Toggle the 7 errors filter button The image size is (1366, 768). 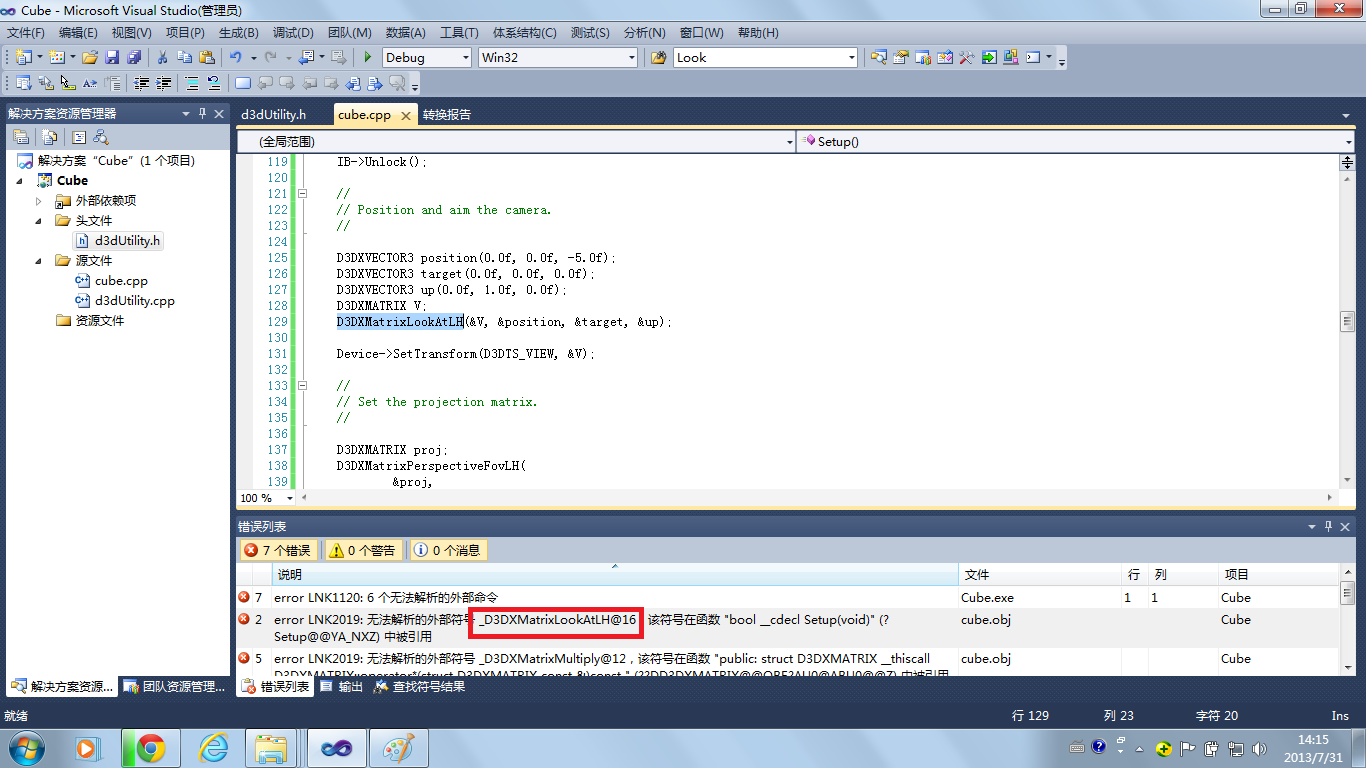pyautogui.click(x=278, y=550)
